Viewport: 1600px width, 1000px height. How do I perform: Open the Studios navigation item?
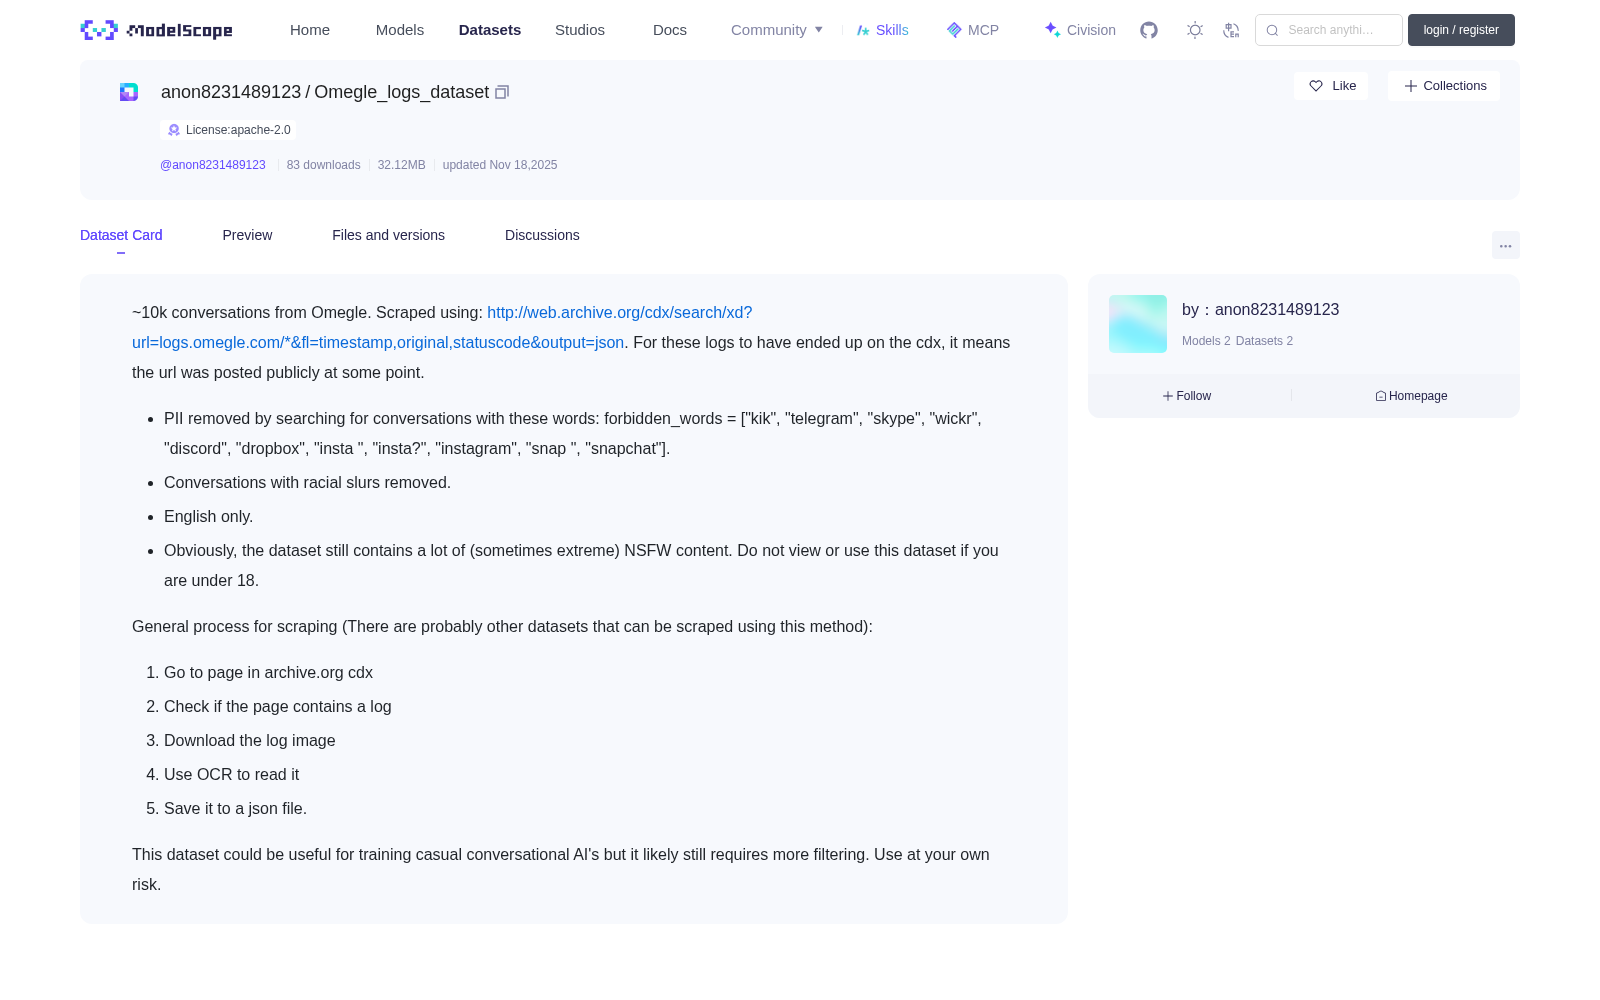[x=580, y=30]
